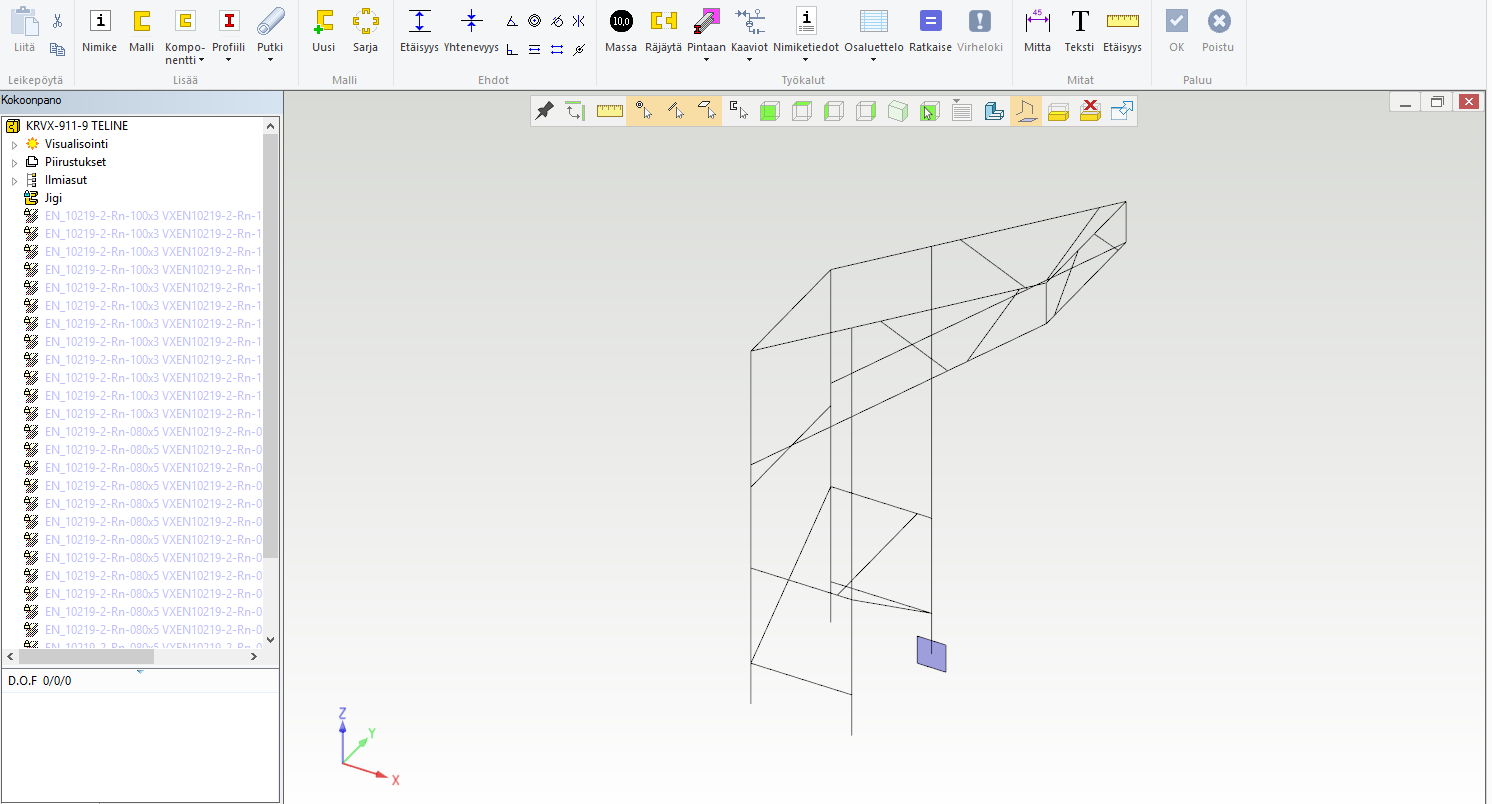The width and height of the screenshot is (1492, 804).
Task: Click the Nimike button in Lisää group
Action: click(99, 30)
